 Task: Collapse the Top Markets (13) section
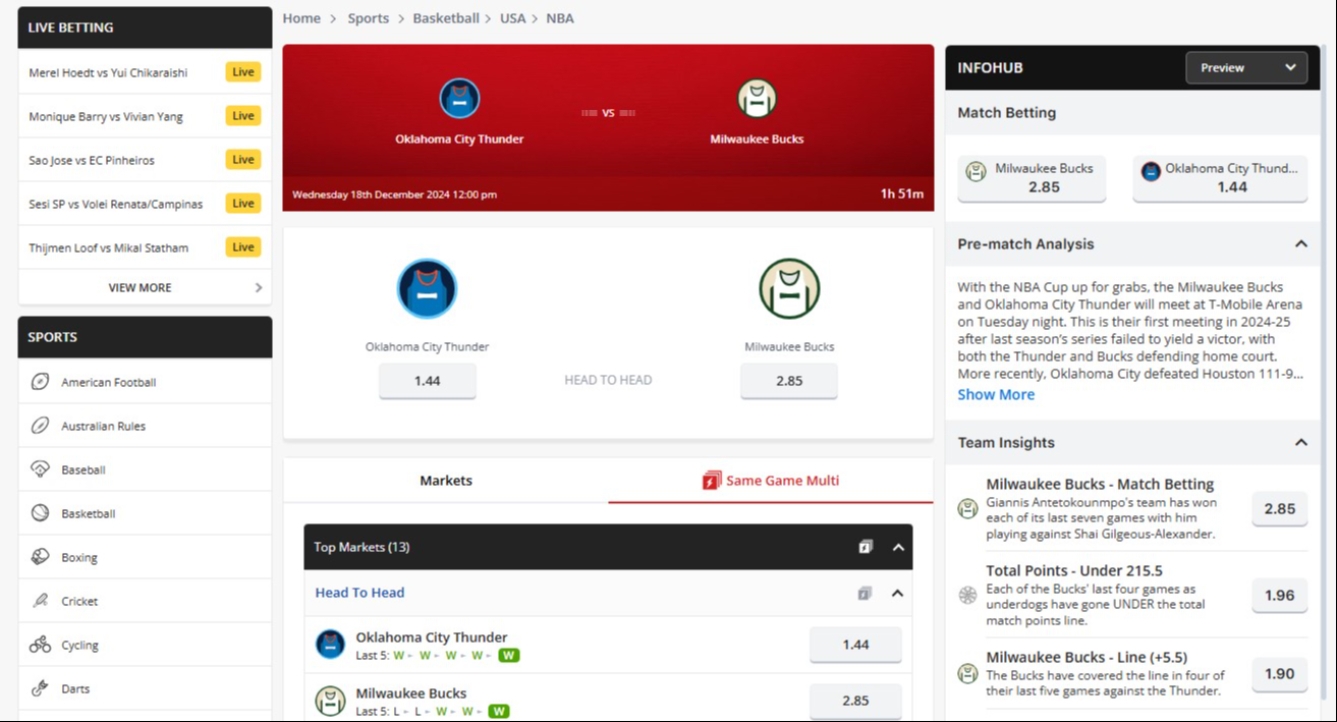coord(898,547)
